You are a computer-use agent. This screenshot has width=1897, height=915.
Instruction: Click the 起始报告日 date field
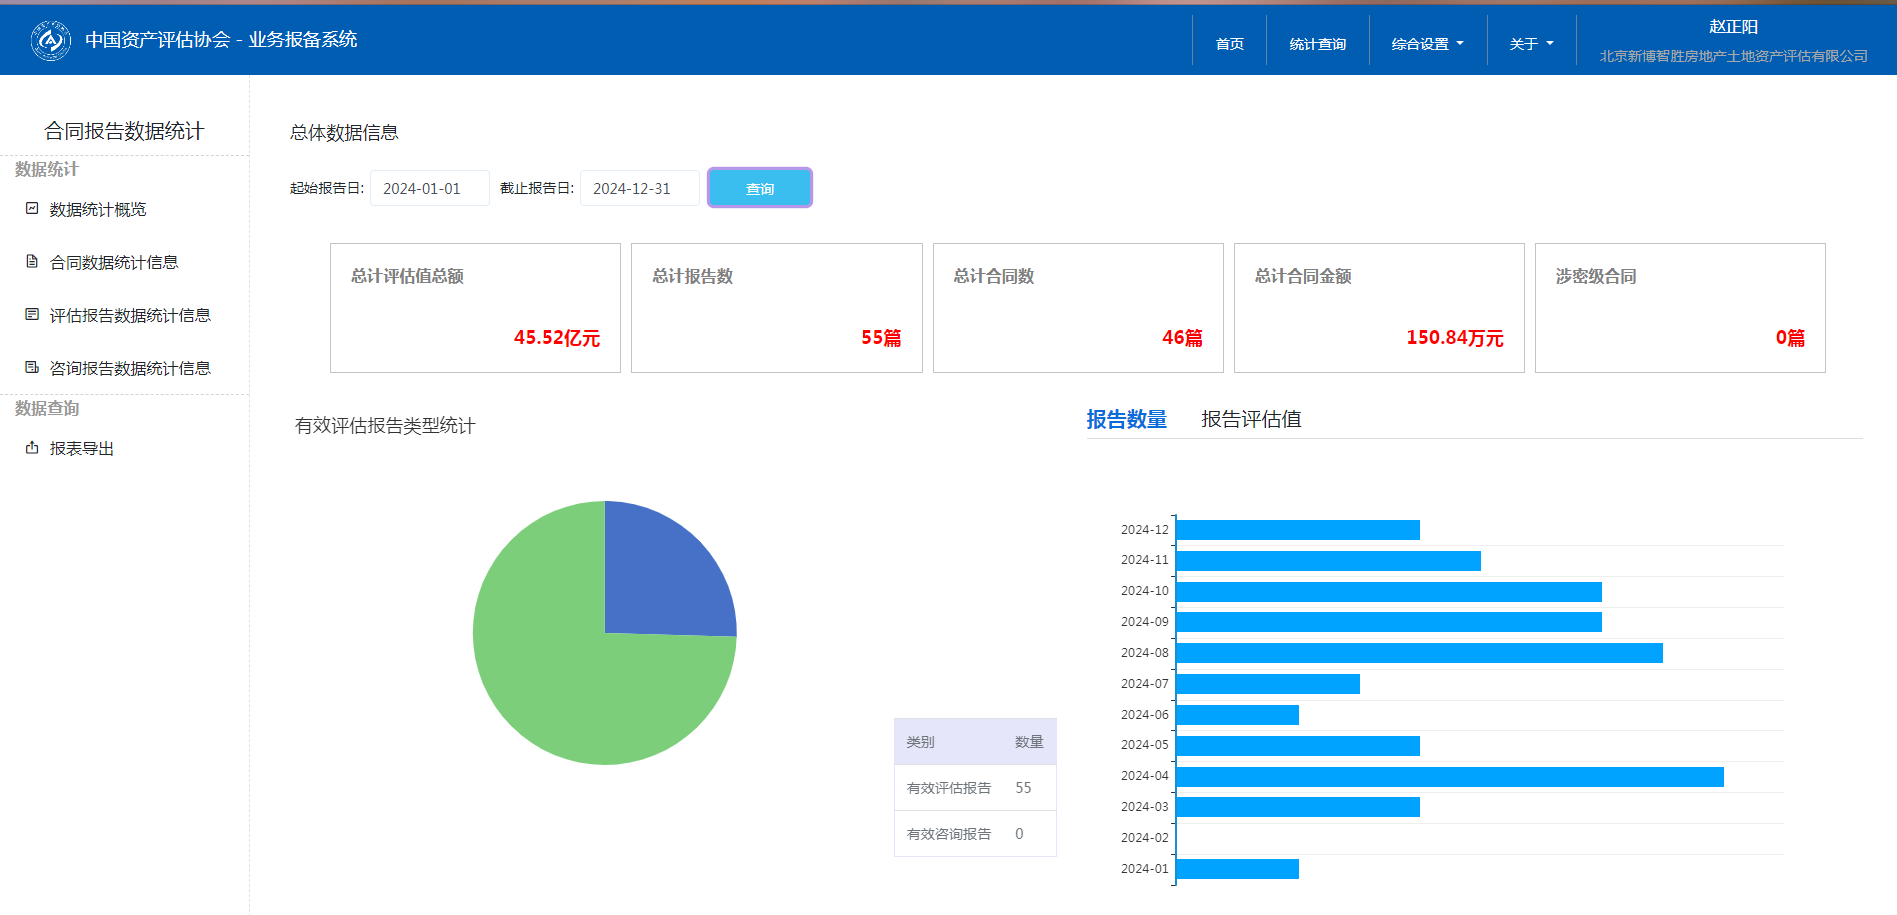click(x=429, y=188)
